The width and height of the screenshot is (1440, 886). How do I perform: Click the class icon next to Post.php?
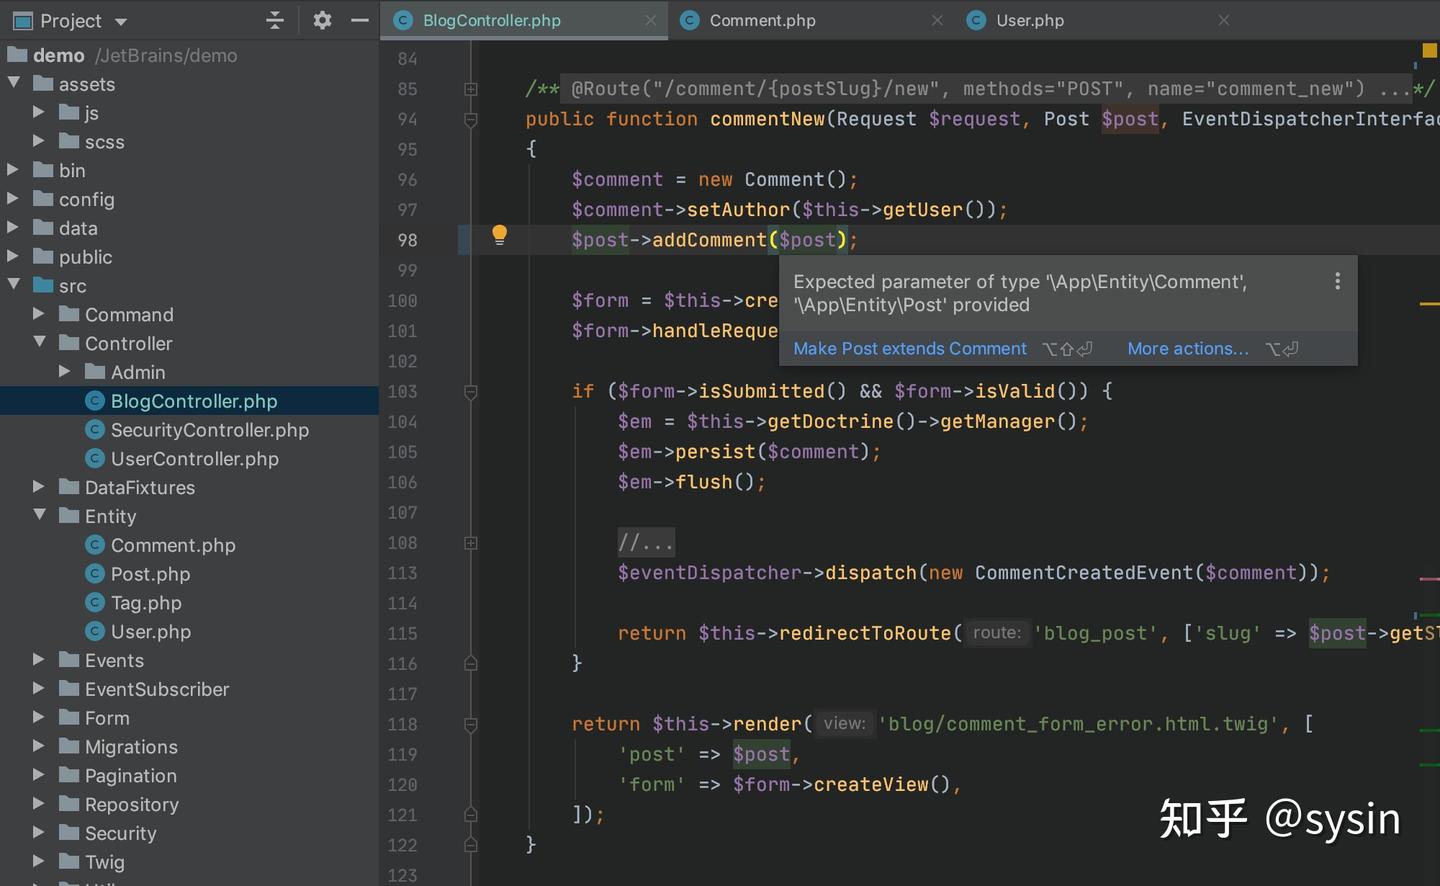pos(95,574)
